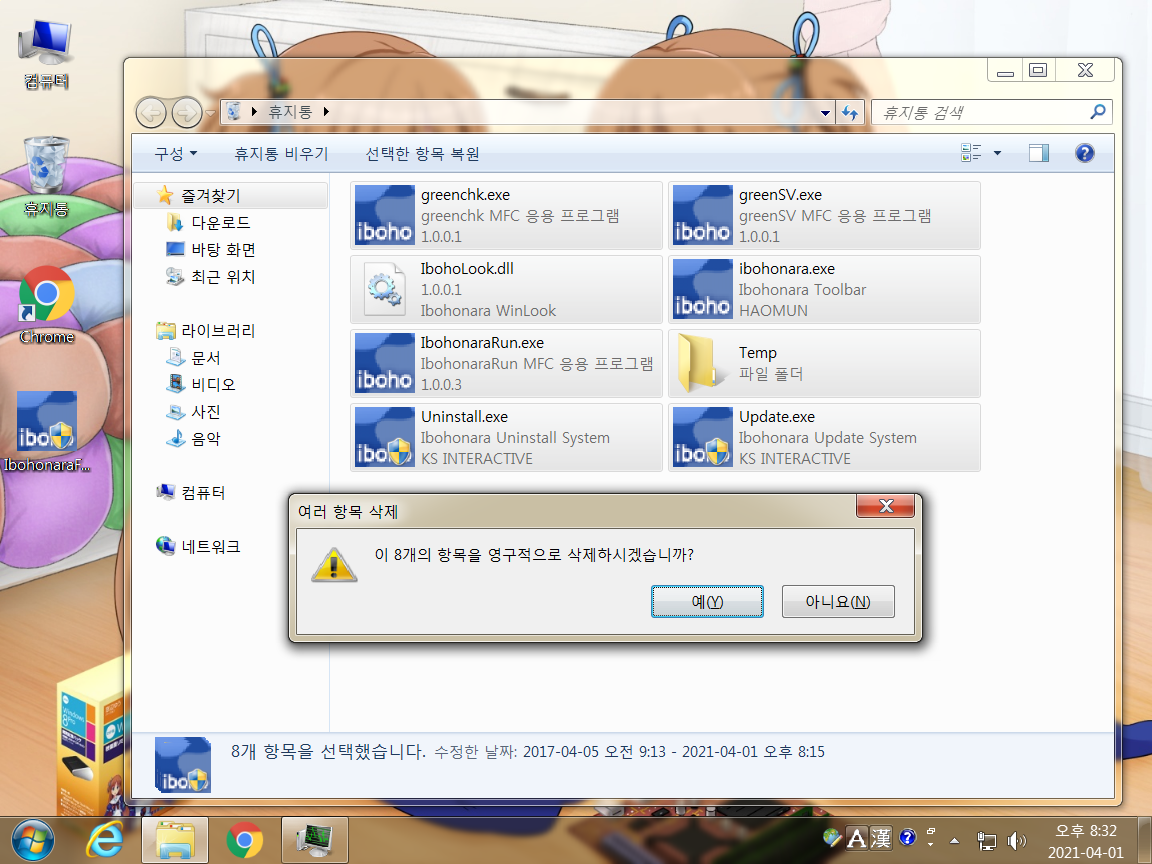The image size is (1152, 864).
Task: Launch Internet Explorer from taskbar
Action: coord(105,840)
